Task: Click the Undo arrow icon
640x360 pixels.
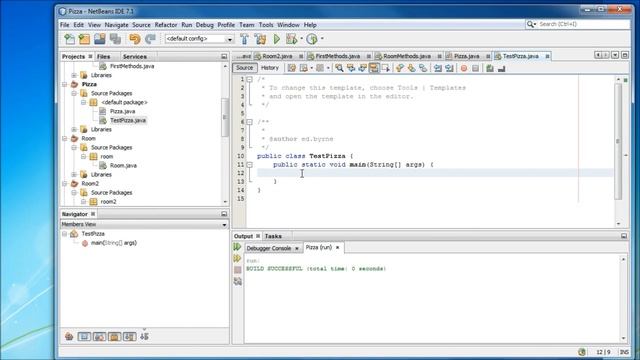Action: tap(135, 39)
